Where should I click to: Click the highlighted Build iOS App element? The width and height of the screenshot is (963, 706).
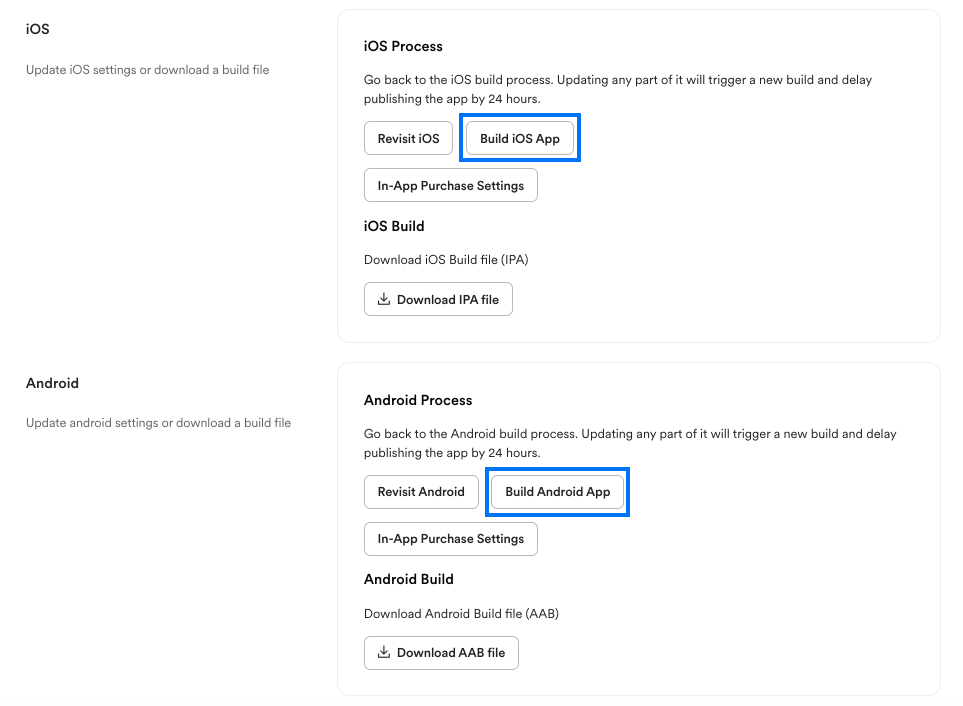pyautogui.click(x=519, y=137)
